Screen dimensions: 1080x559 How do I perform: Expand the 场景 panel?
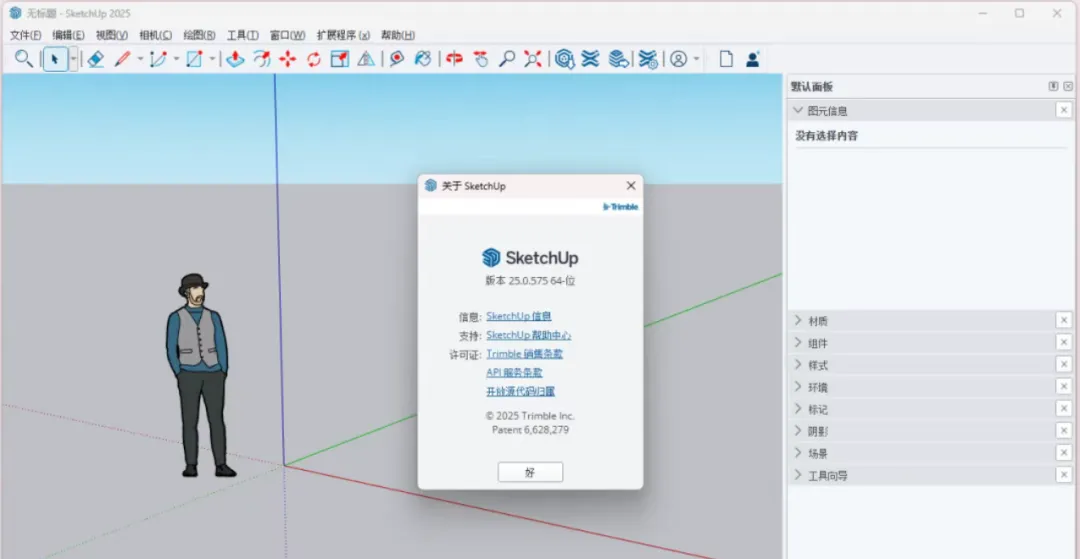[x=798, y=453]
